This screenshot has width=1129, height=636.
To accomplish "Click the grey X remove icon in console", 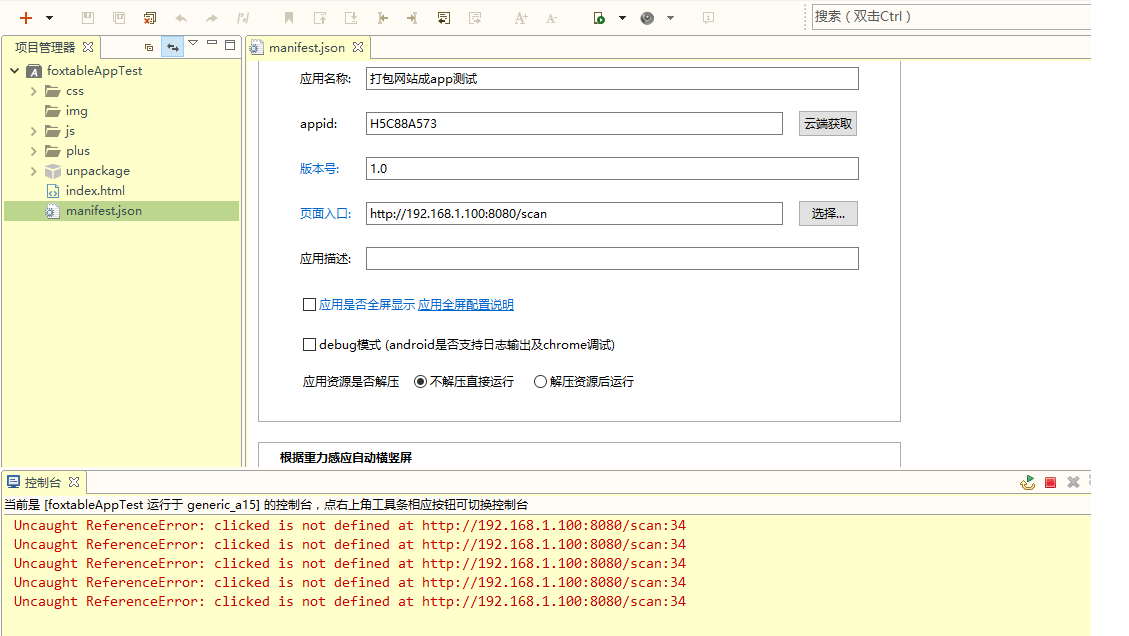I will [1074, 482].
